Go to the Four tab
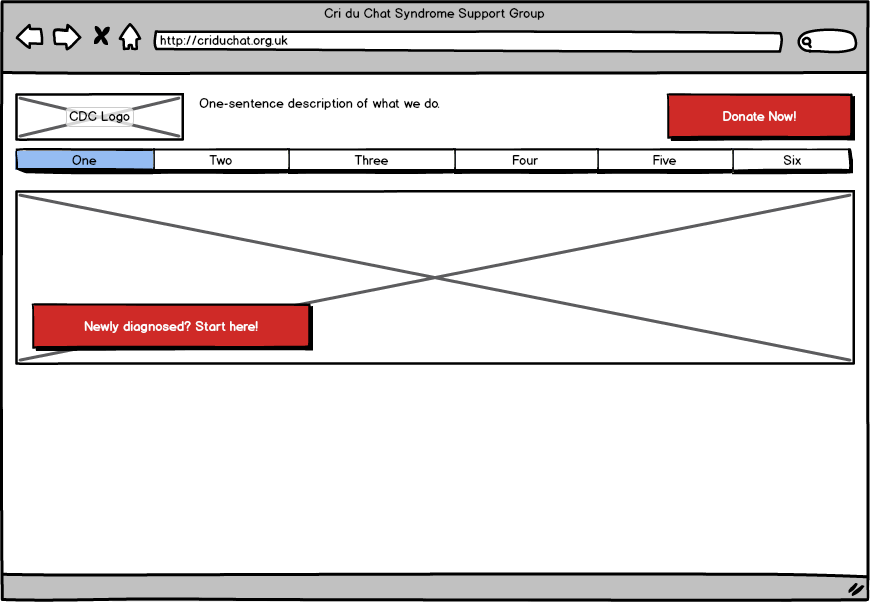870x602 pixels. pyautogui.click(x=525, y=160)
